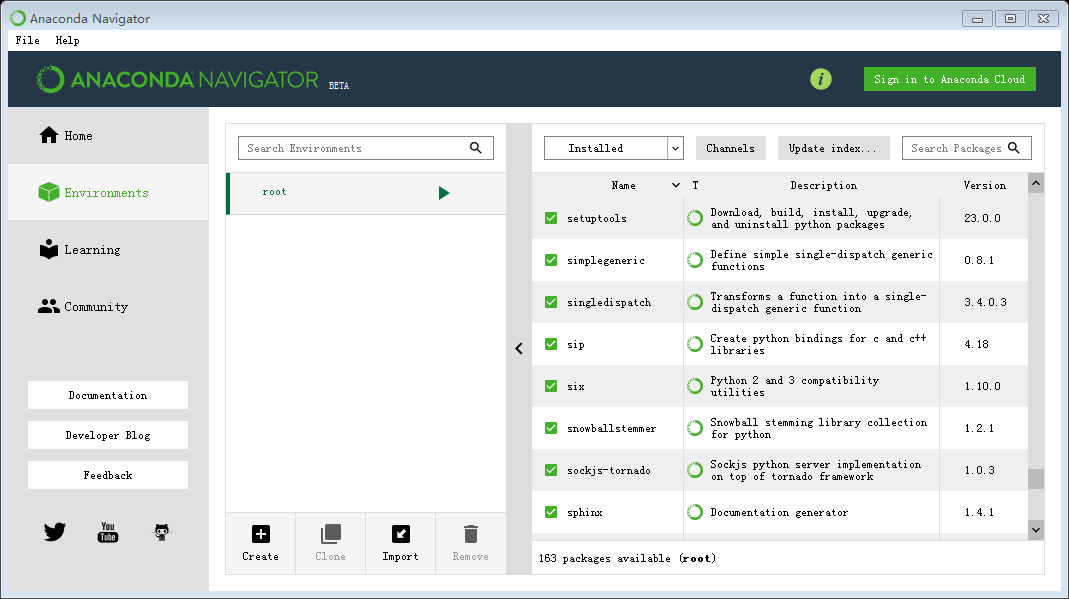Create a new environment
The height and width of the screenshot is (599, 1069).
[260, 543]
